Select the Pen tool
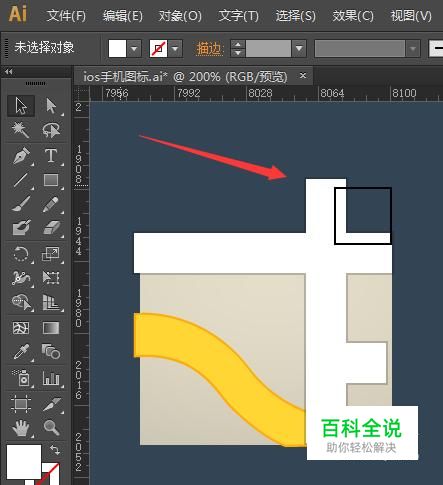This screenshot has width=443, height=485. [21, 156]
